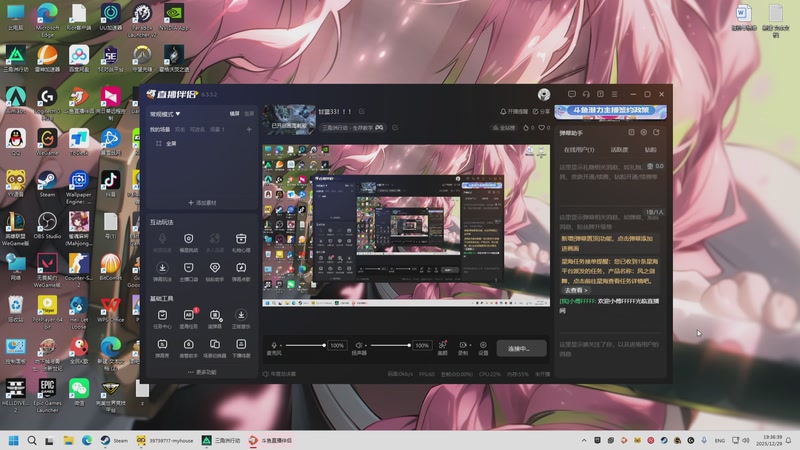The width and height of the screenshot is (800, 450).
Task: Open 房管助手 room manager helper
Action: 188,347
